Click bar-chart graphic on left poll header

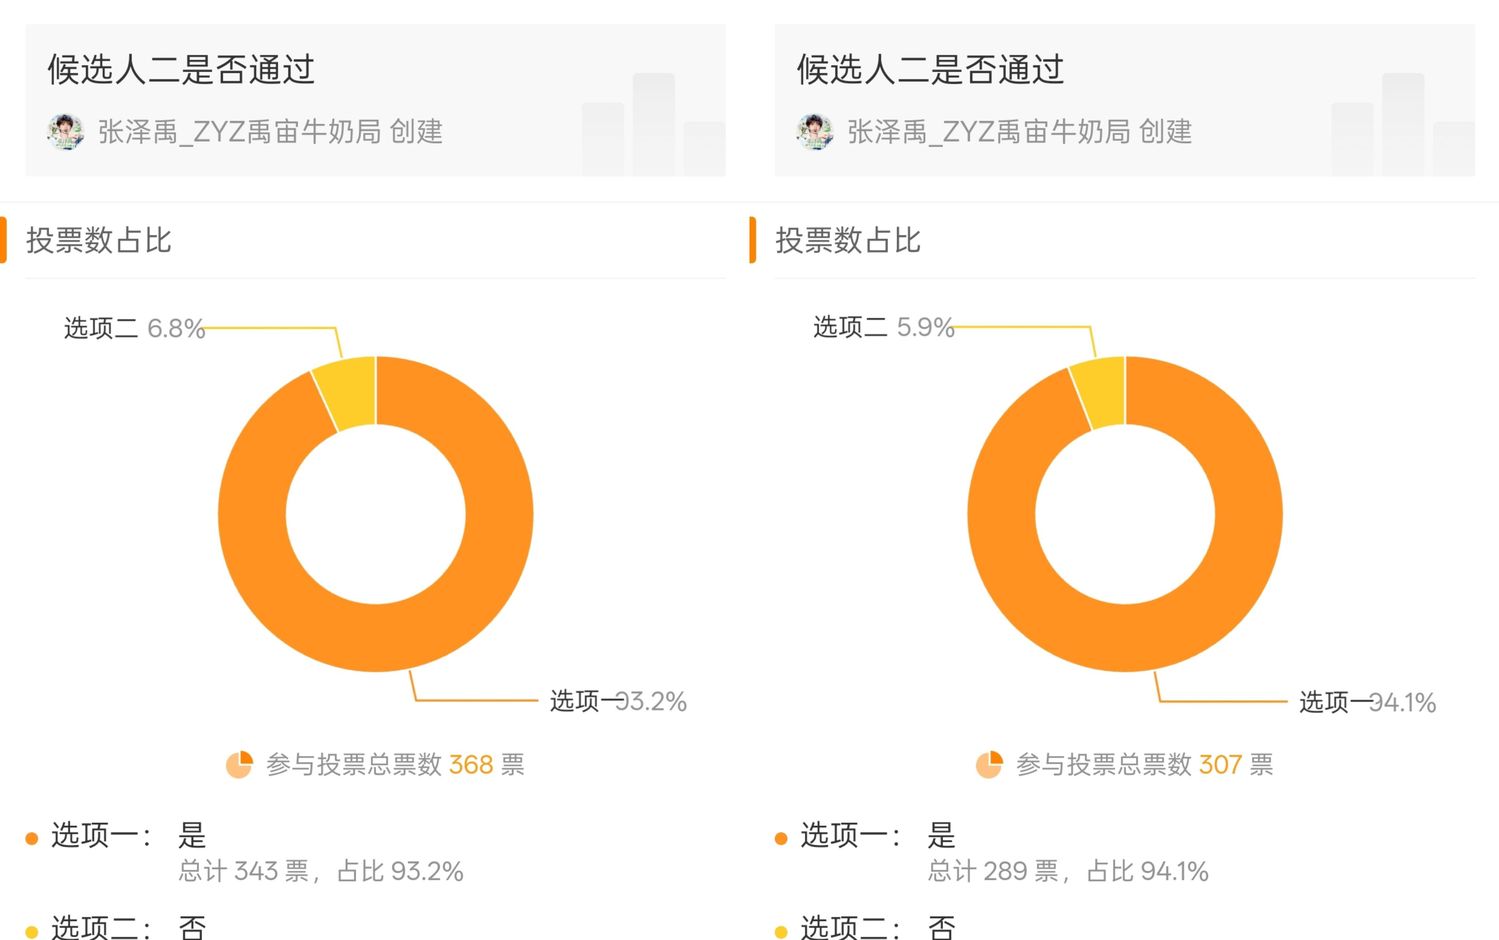(x=653, y=125)
